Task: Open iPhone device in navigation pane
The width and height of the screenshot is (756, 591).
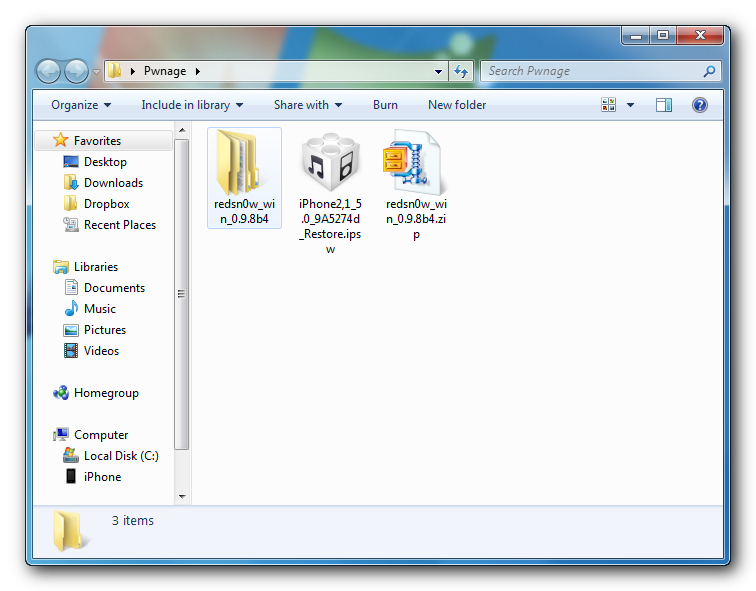Action: pos(102,477)
